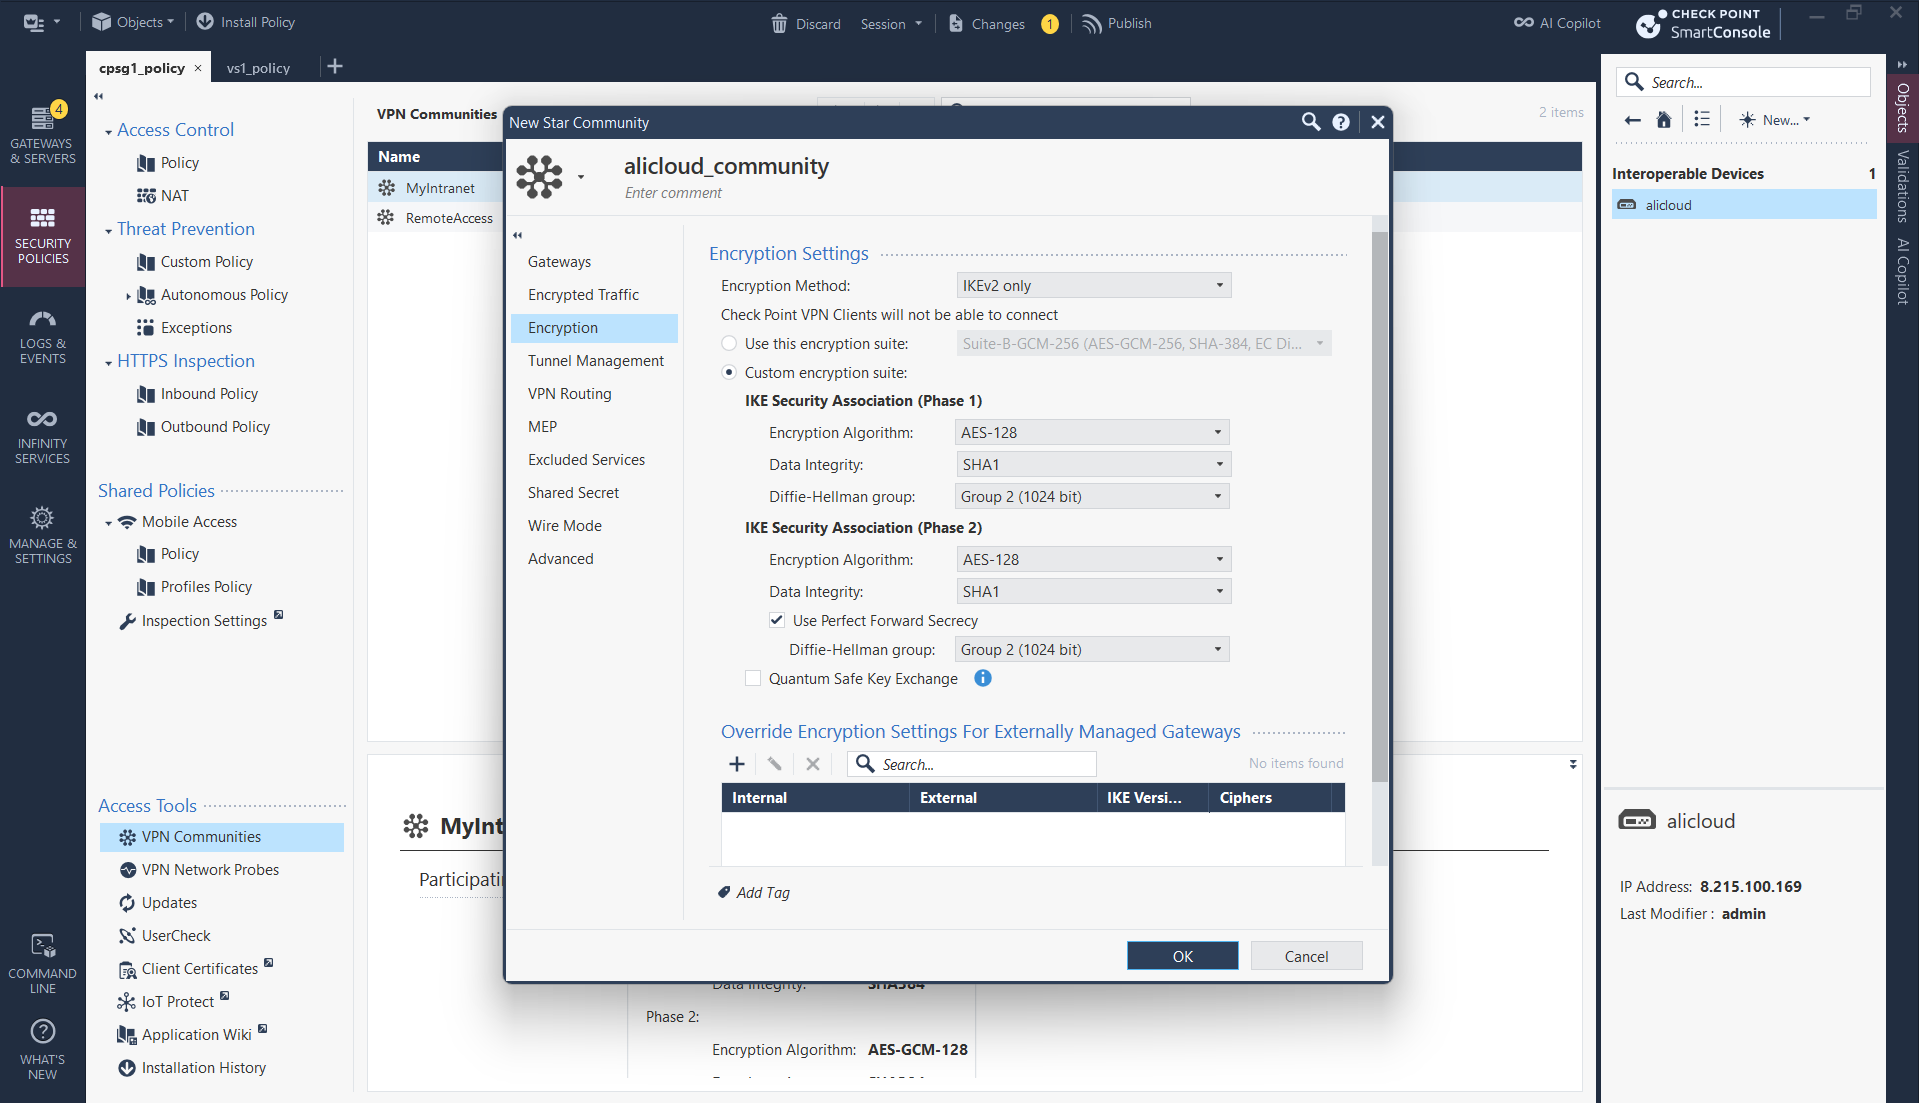Expand Phase 1 Diffie-Hellman group dropdown
The height and width of the screenshot is (1103, 1919).
(1092, 496)
